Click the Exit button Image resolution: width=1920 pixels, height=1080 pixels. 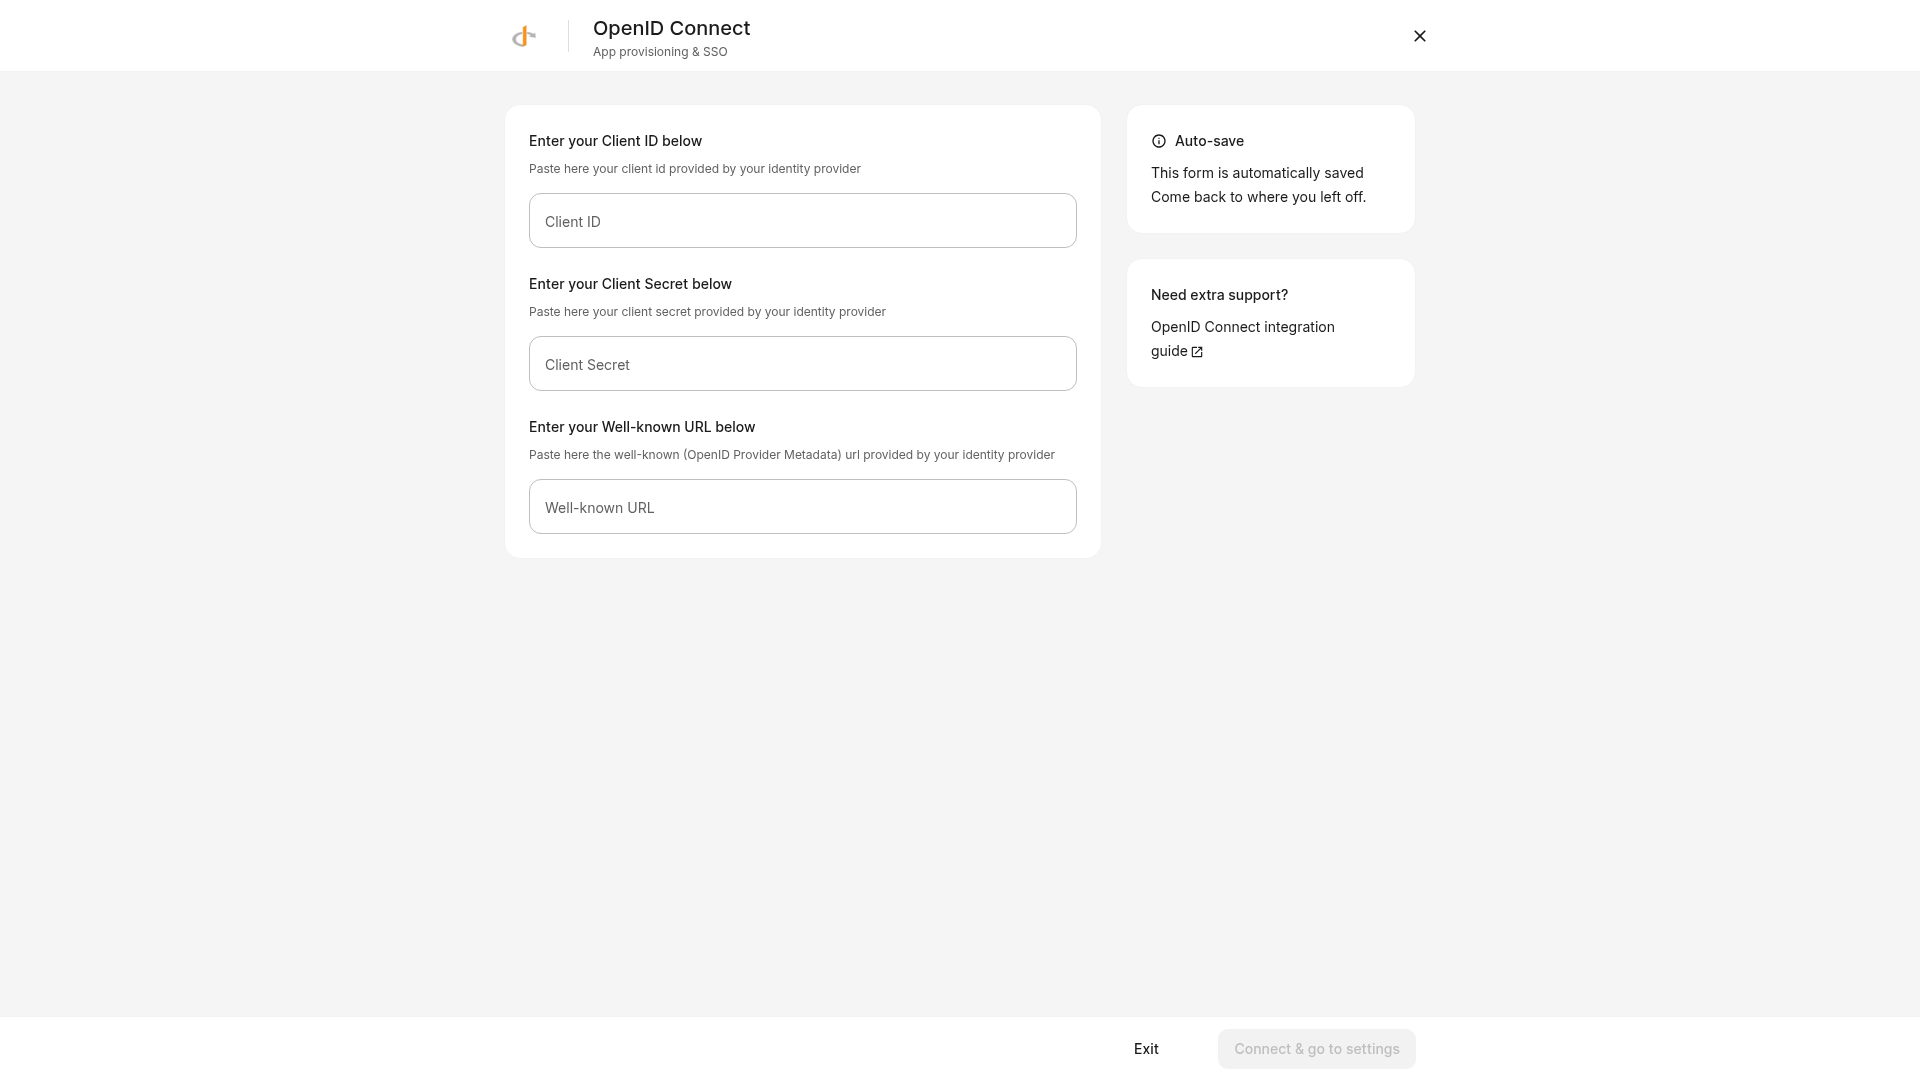click(1146, 1049)
